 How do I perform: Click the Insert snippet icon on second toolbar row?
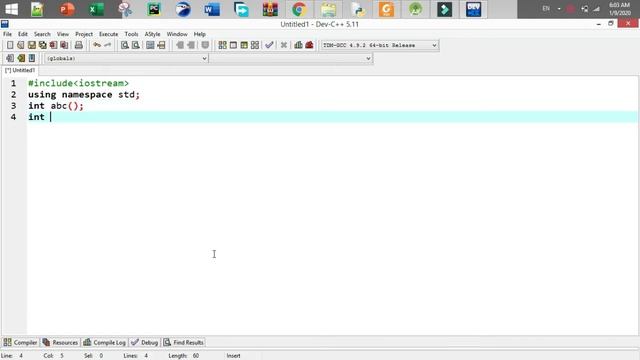point(10,58)
